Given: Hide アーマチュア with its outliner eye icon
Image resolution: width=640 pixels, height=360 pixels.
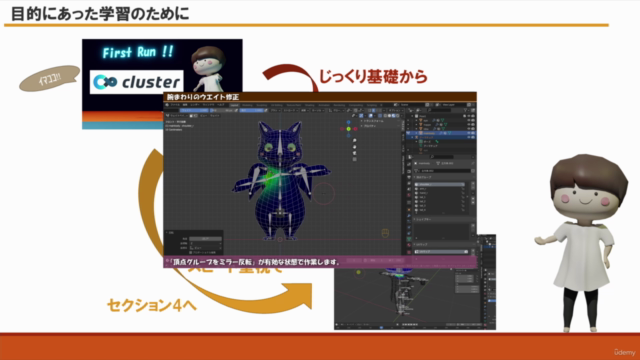Looking at the screenshot, I should pyautogui.click(x=469, y=137).
